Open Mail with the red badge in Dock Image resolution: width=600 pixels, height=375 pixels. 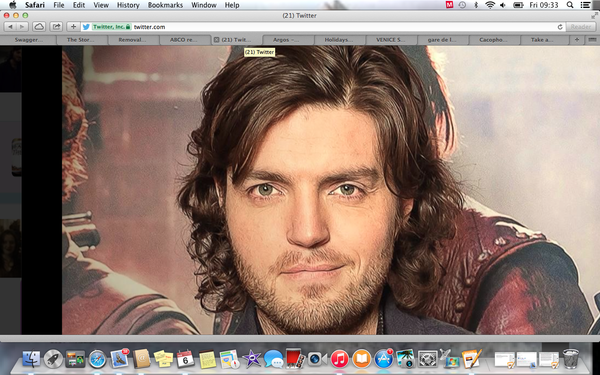[119, 359]
